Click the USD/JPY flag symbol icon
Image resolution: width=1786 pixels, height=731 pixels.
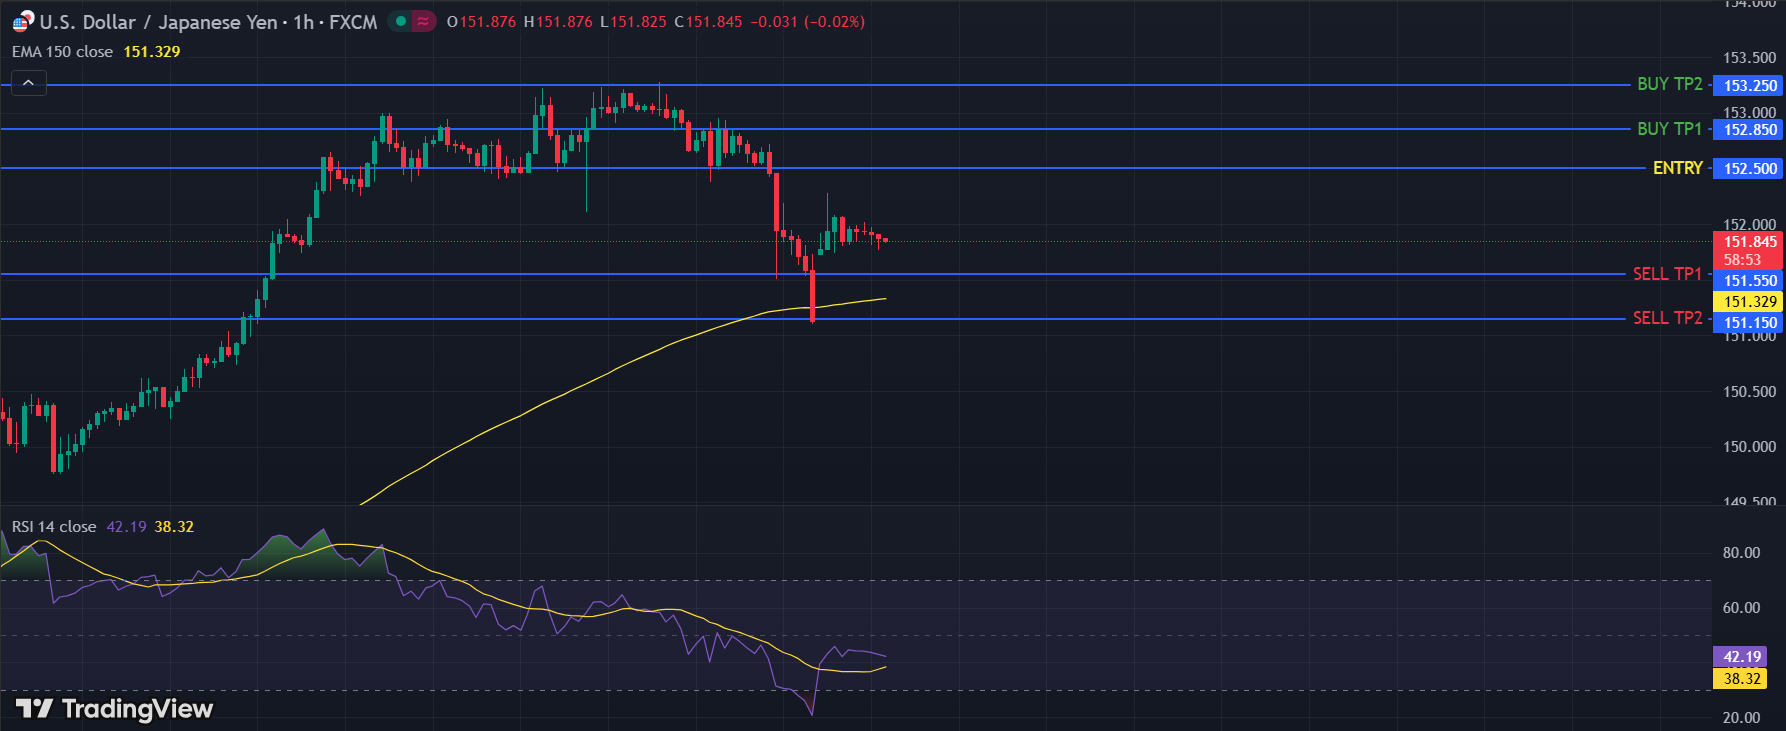click(x=22, y=21)
